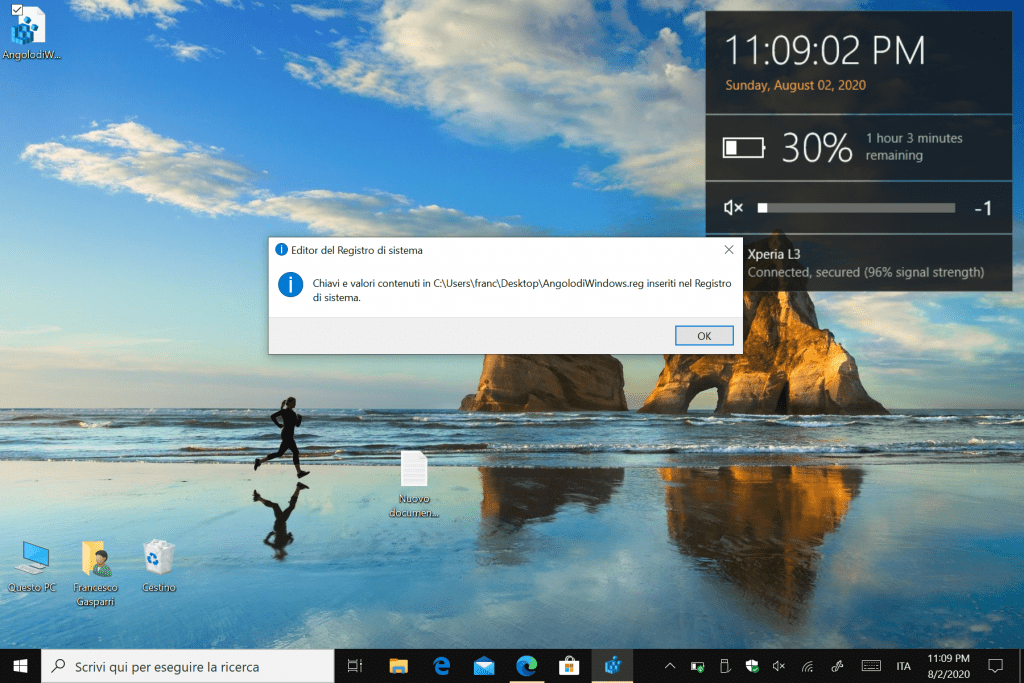Open the Windows Start menu

[21, 665]
